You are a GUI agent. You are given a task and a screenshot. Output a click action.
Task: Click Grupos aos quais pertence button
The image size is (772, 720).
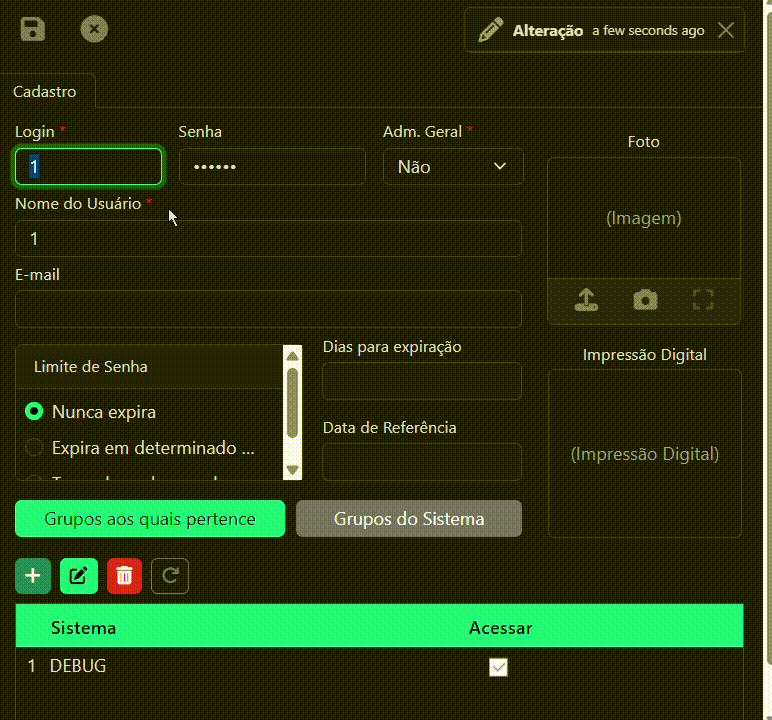[150, 519]
